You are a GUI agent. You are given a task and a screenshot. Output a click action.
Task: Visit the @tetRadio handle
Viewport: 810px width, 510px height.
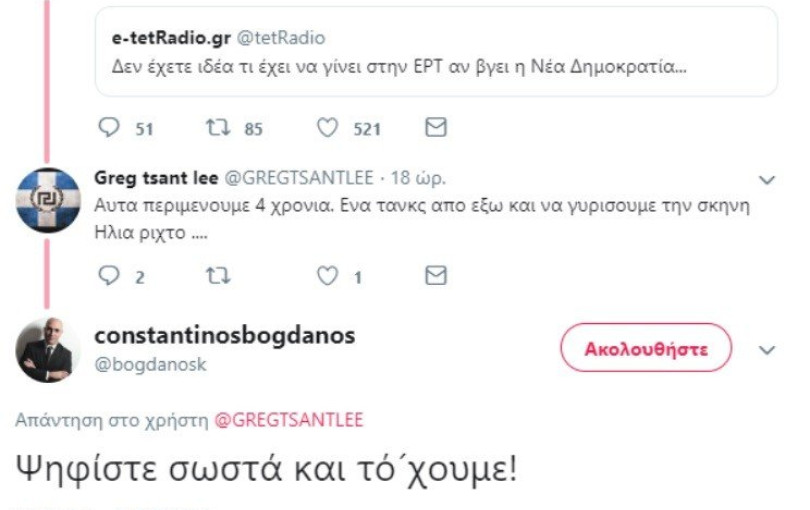click(280, 38)
